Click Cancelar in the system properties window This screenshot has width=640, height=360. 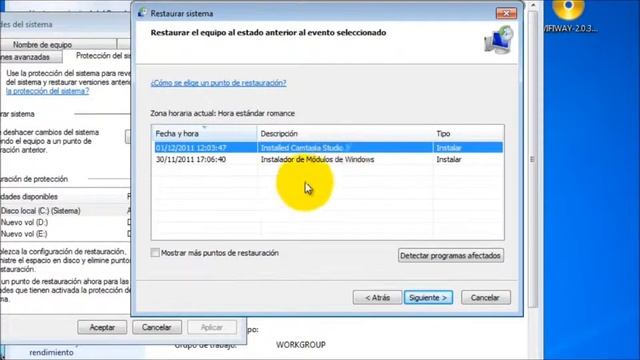pyautogui.click(x=157, y=327)
